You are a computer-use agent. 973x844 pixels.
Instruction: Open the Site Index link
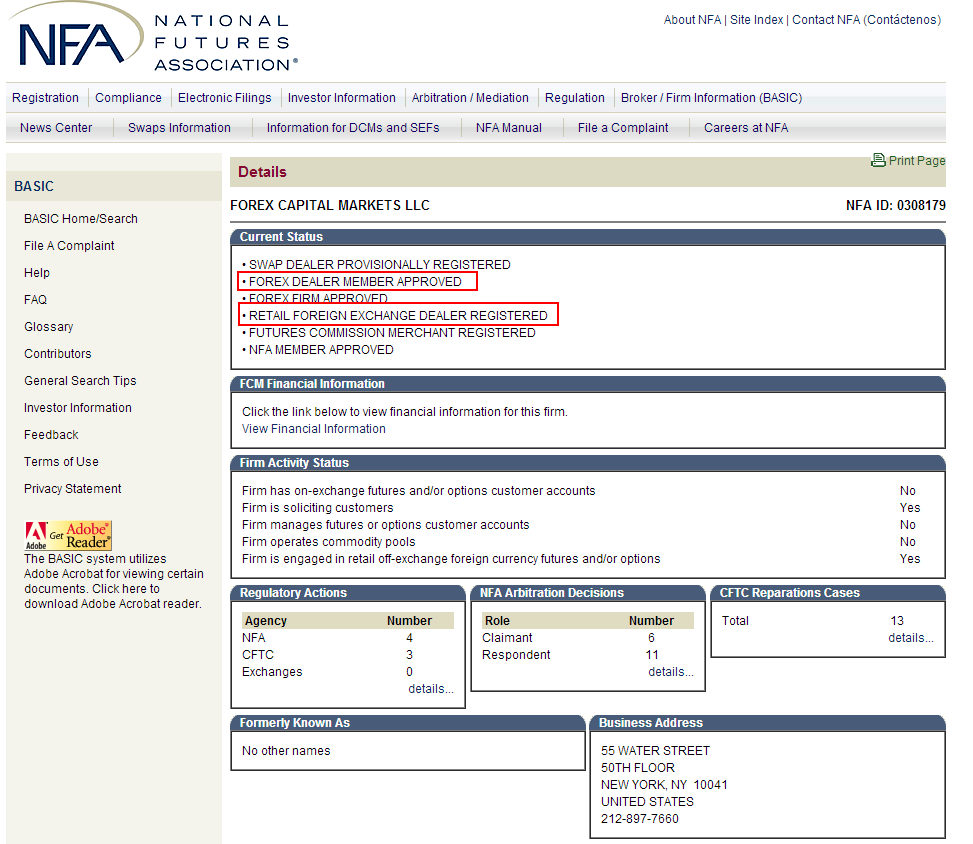pos(756,20)
